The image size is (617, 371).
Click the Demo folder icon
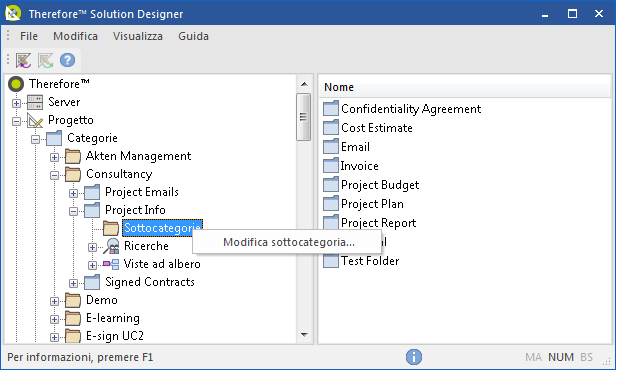click(73, 301)
